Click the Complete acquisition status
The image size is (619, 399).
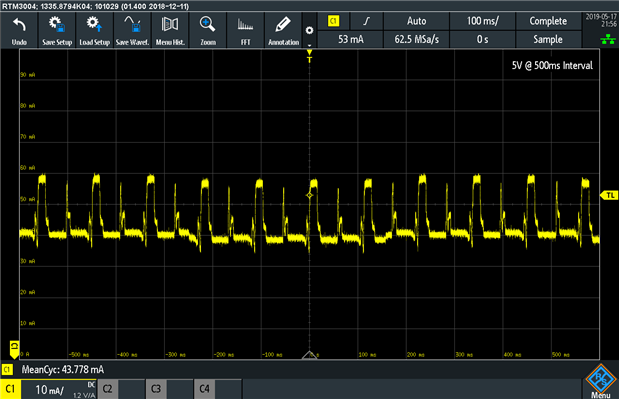pyautogui.click(x=548, y=21)
